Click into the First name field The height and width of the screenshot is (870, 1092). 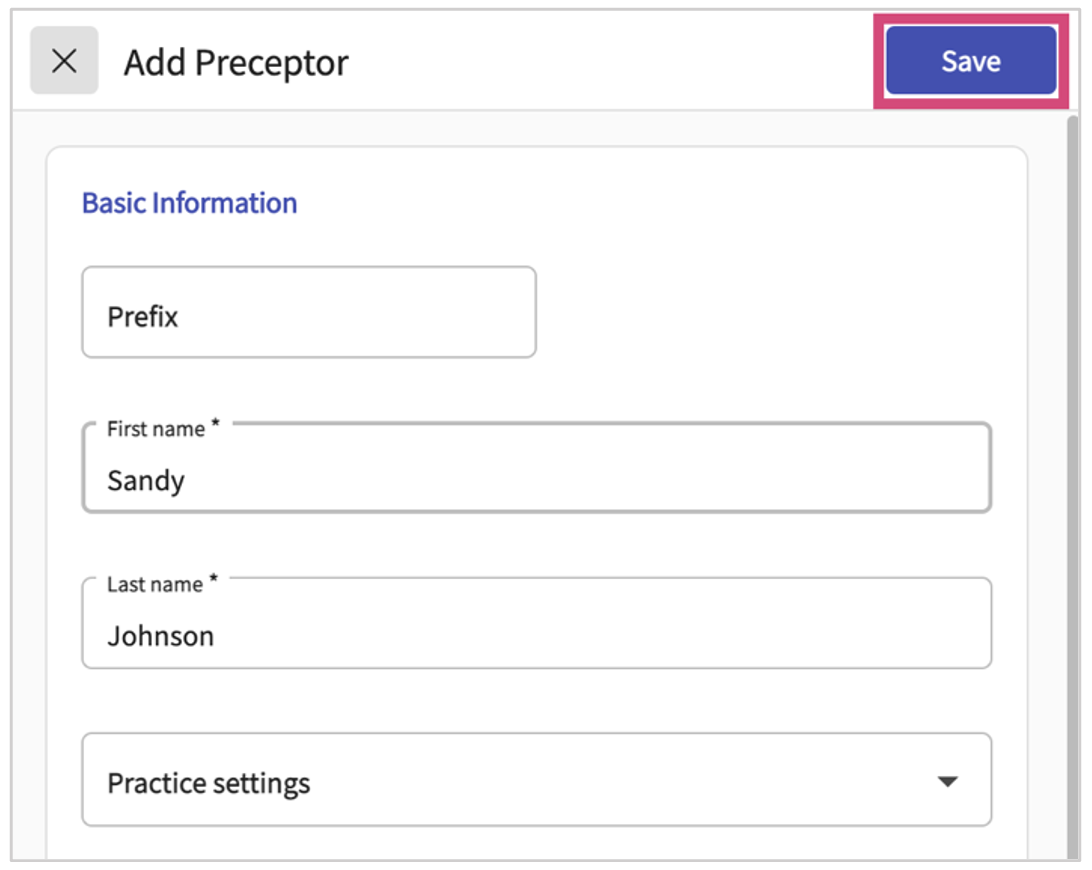click(536, 480)
